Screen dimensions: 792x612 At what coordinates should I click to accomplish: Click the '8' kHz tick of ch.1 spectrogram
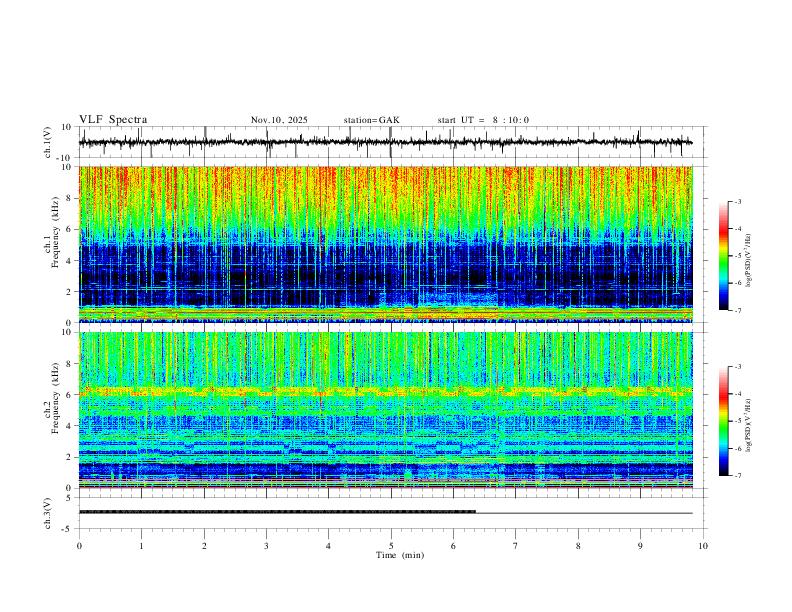69,198
